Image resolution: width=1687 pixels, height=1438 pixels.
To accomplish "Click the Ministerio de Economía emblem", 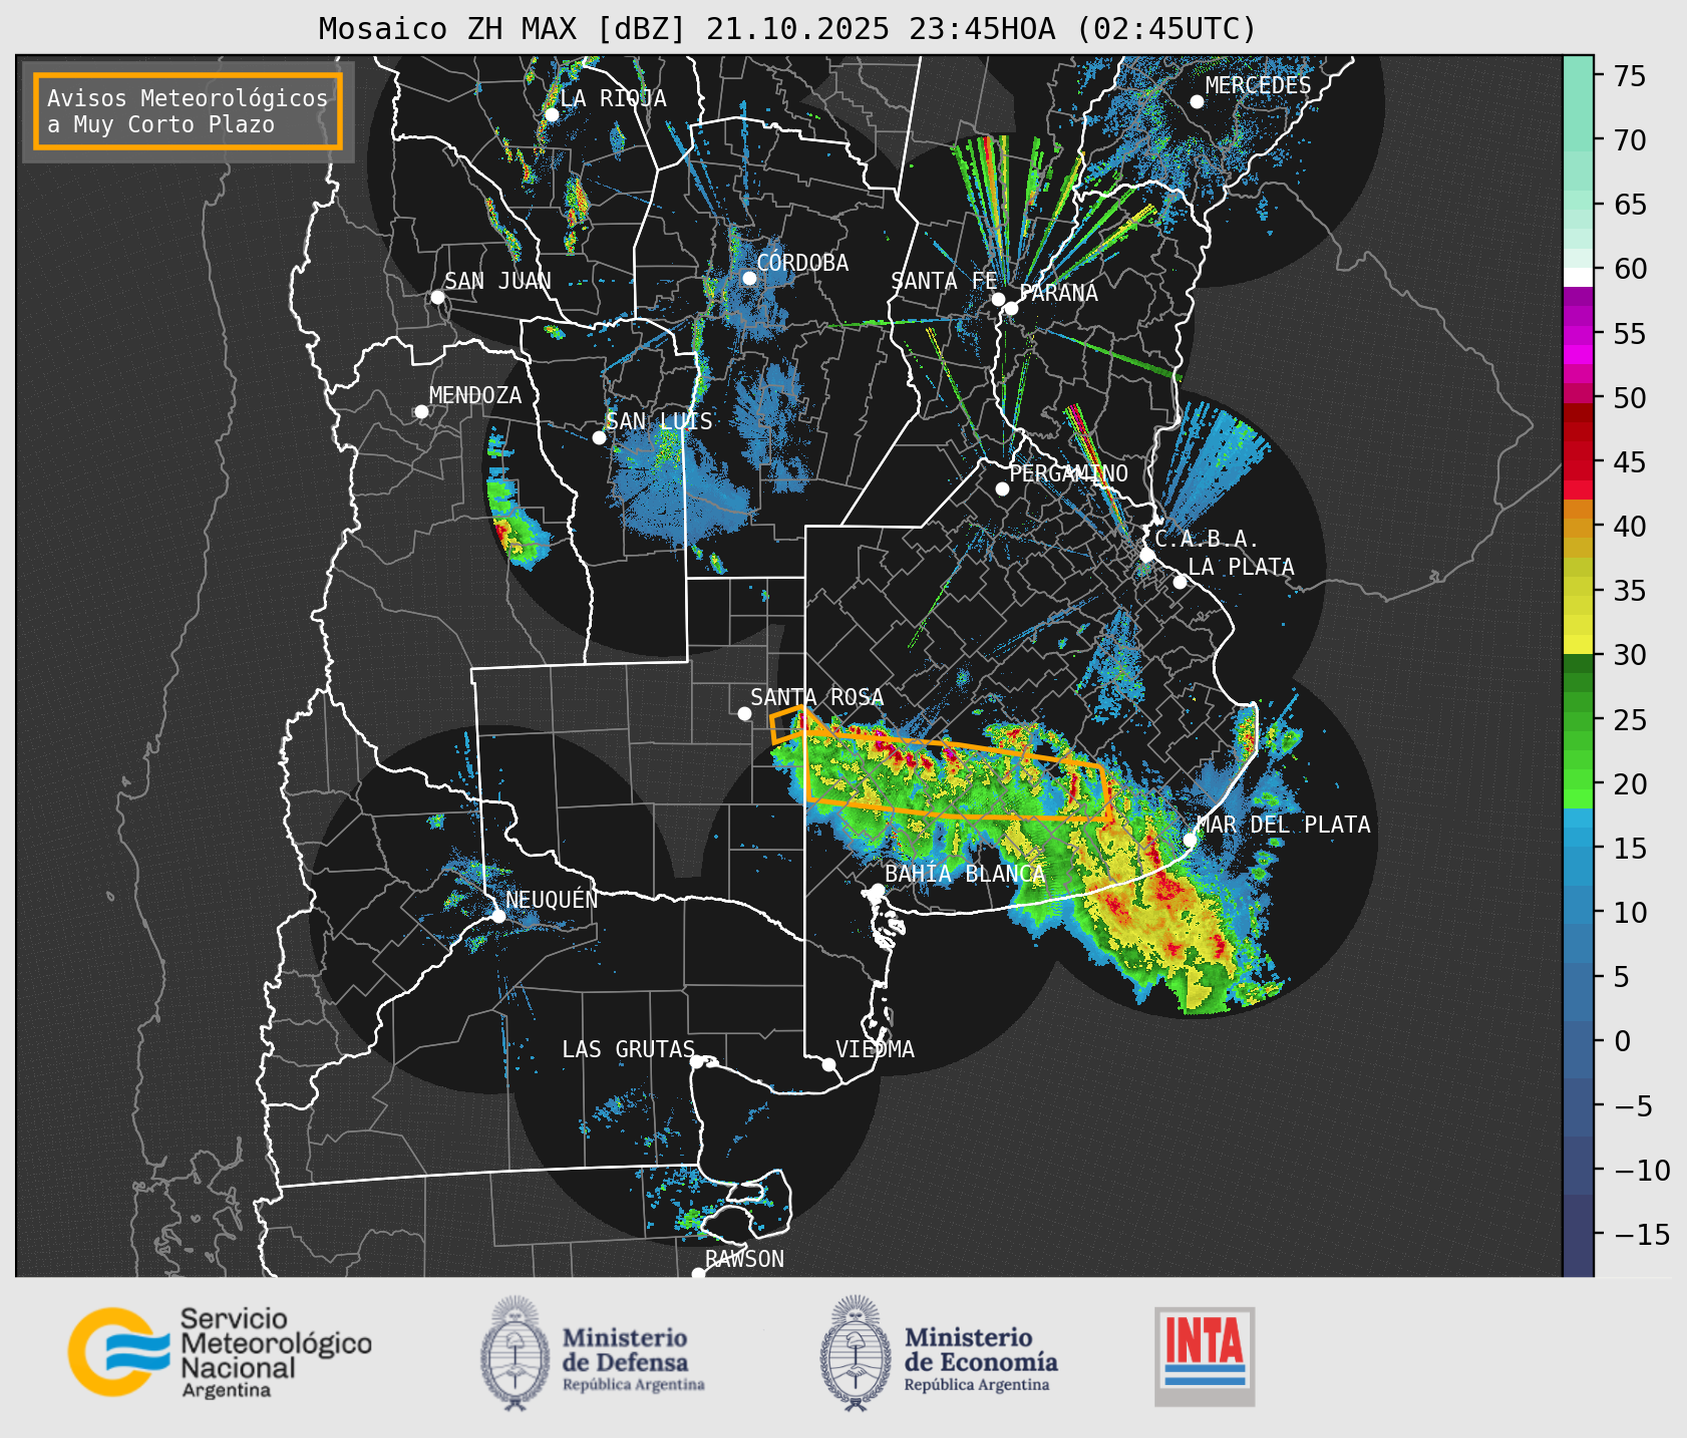I will point(855,1353).
